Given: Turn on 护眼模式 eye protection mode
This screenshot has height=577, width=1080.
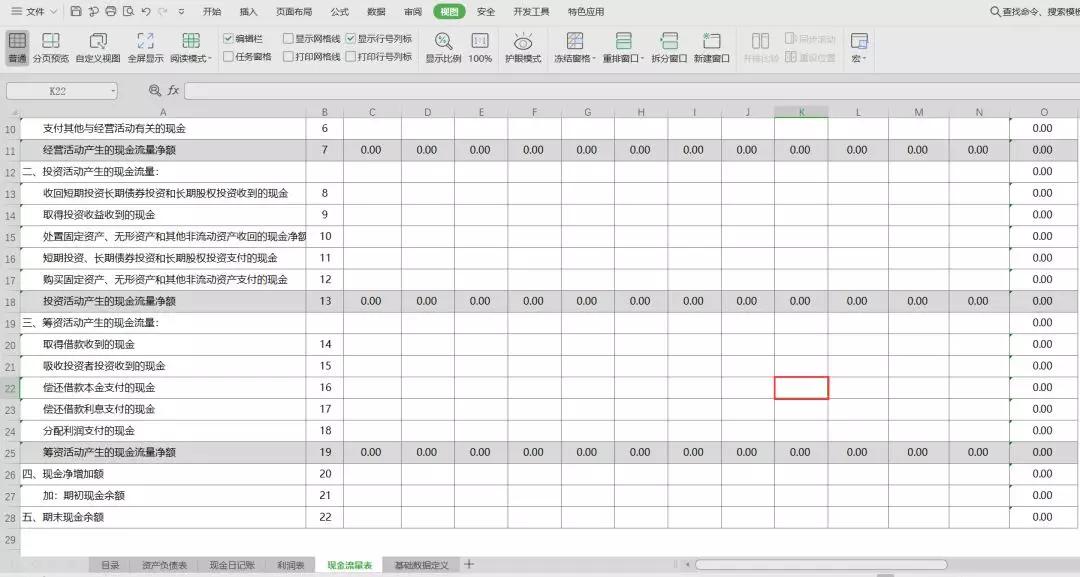Looking at the screenshot, I should tap(523, 48).
